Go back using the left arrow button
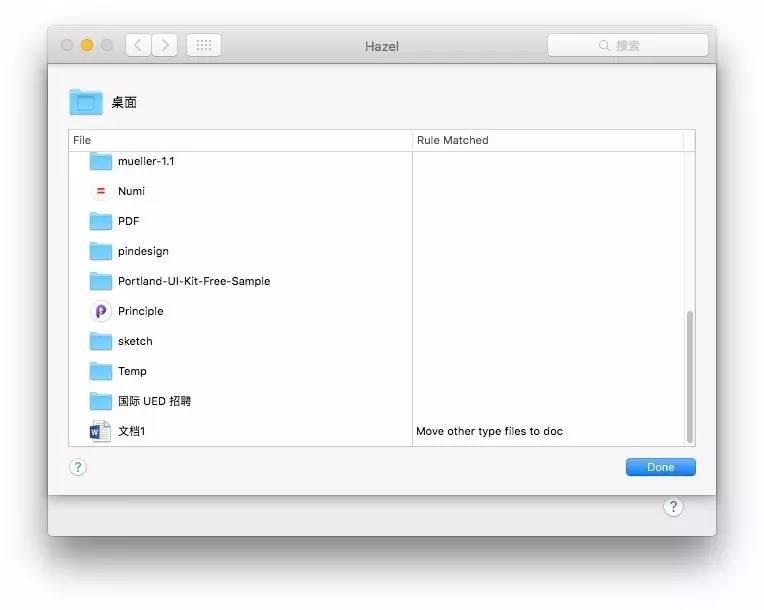Screen dimensions: 764x610 [x=138, y=45]
